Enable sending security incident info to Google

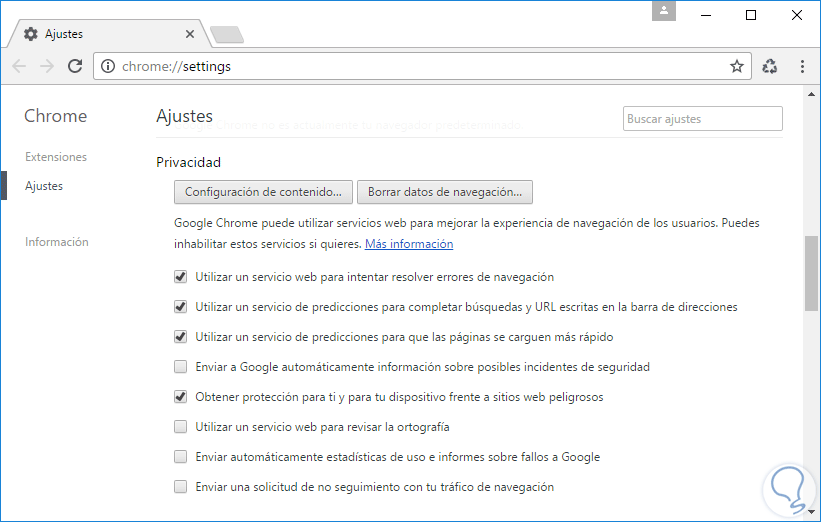[x=181, y=367]
